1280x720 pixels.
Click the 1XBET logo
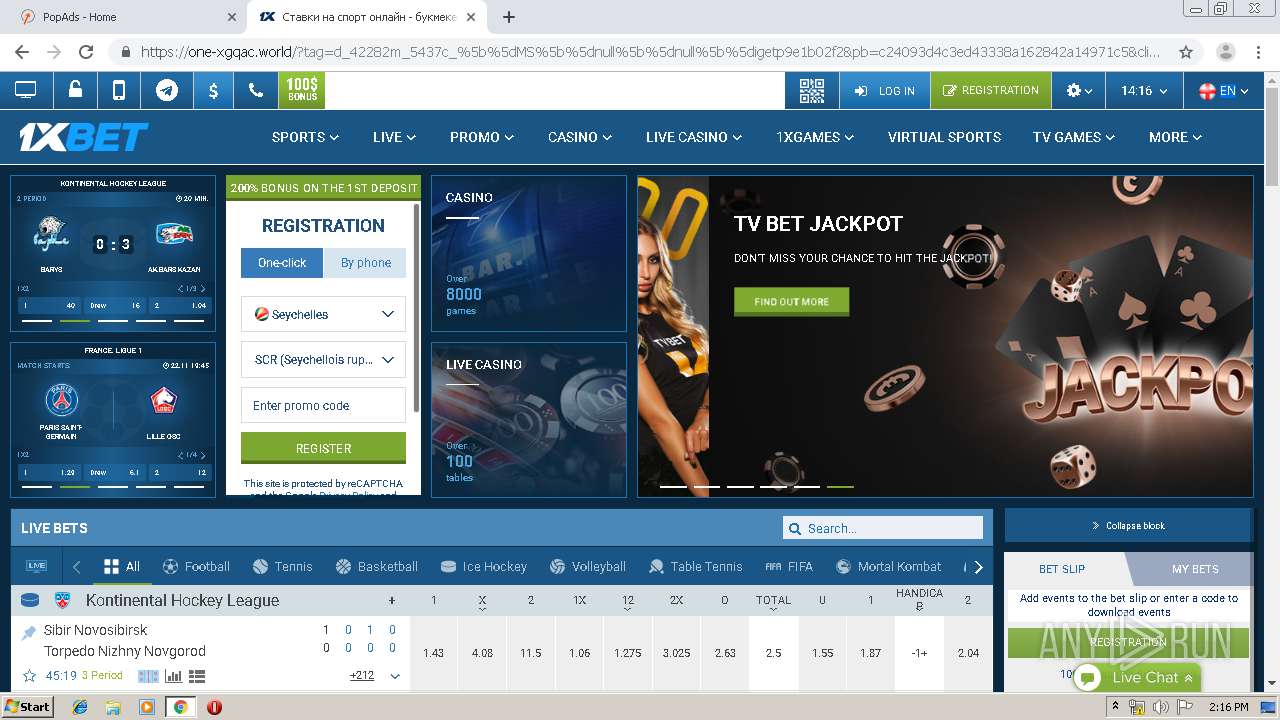84,137
